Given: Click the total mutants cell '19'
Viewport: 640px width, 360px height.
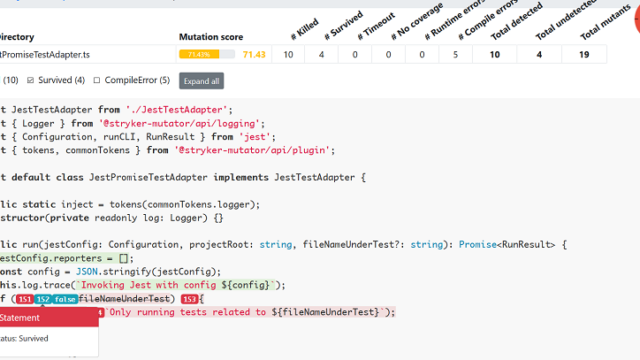Looking at the screenshot, I should tap(584, 54).
